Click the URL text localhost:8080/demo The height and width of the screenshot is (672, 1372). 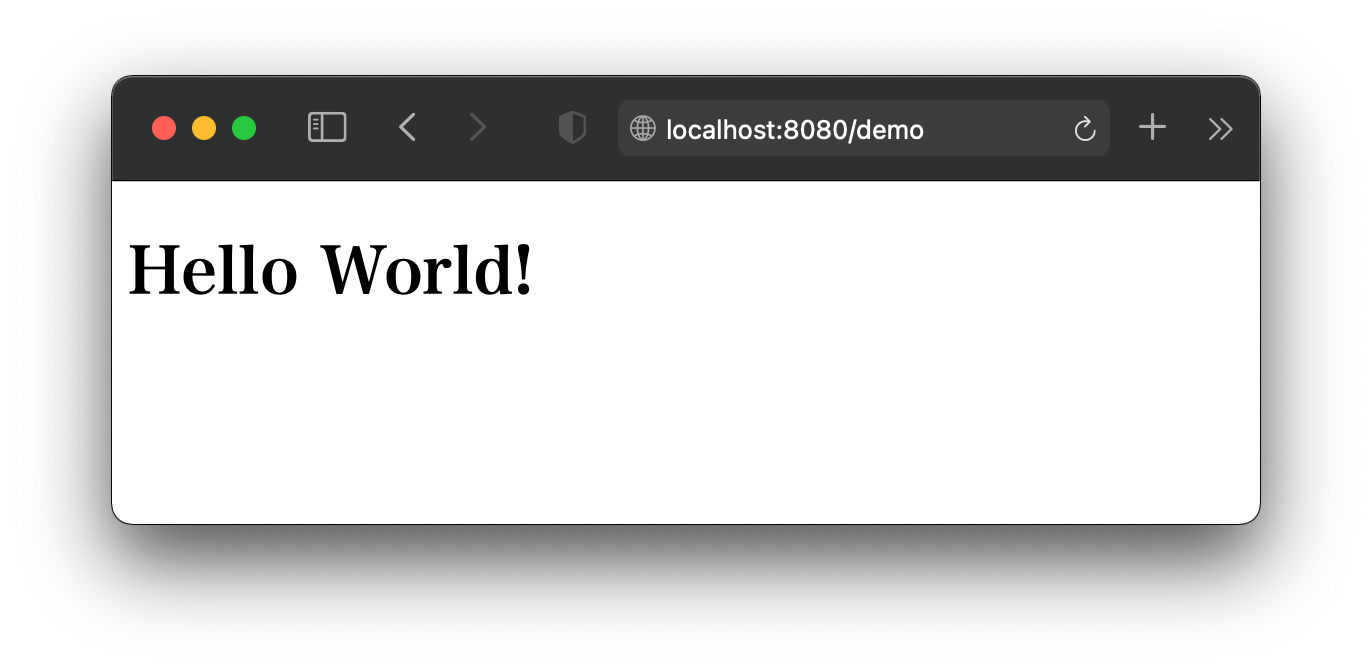tap(795, 129)
